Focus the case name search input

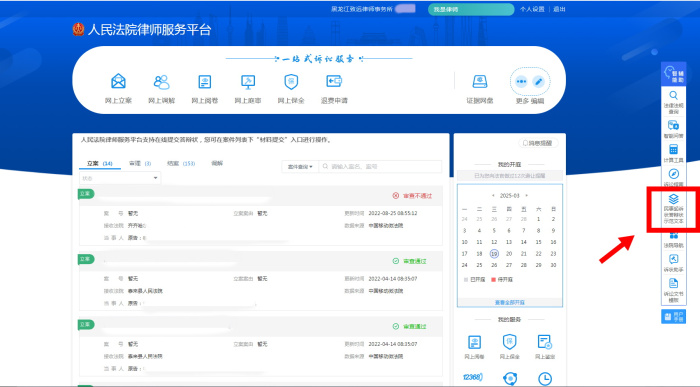(380, 166)
